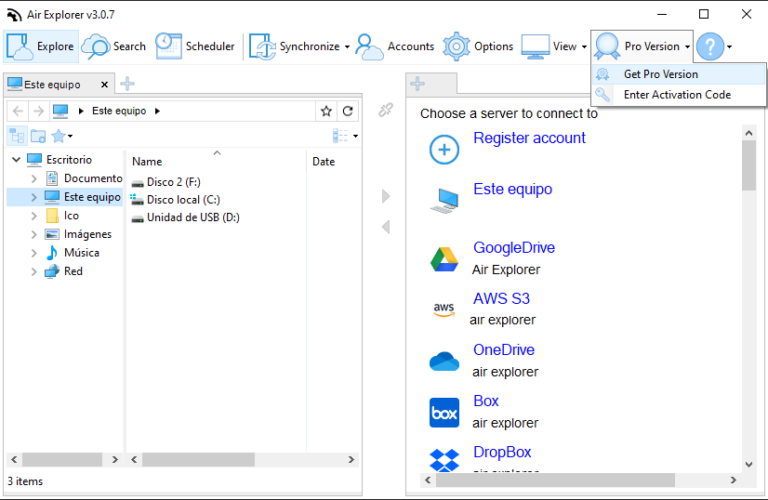Image resolution: width=768 pixels, height=500 pixels.
Task: Click the server list vertical scrollbar
Action: pos(749,300)
